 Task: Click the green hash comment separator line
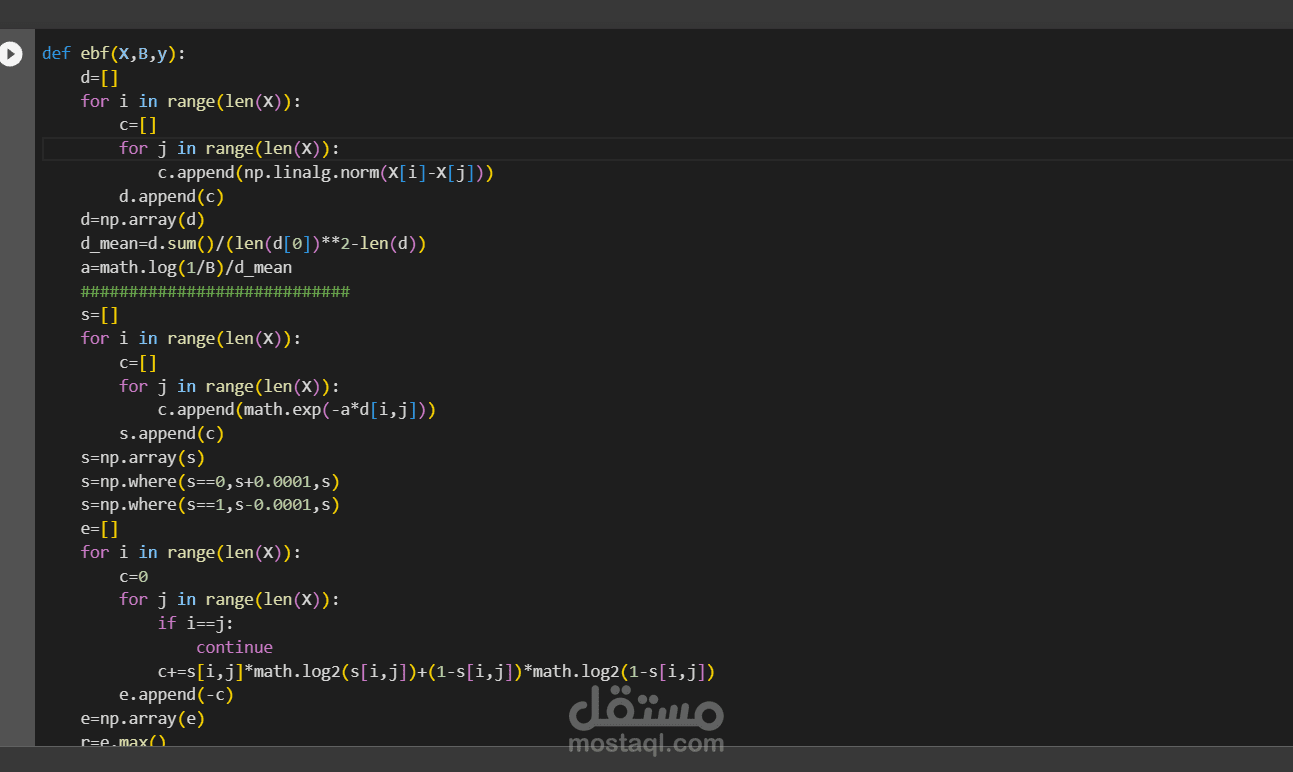click(215, 291)
